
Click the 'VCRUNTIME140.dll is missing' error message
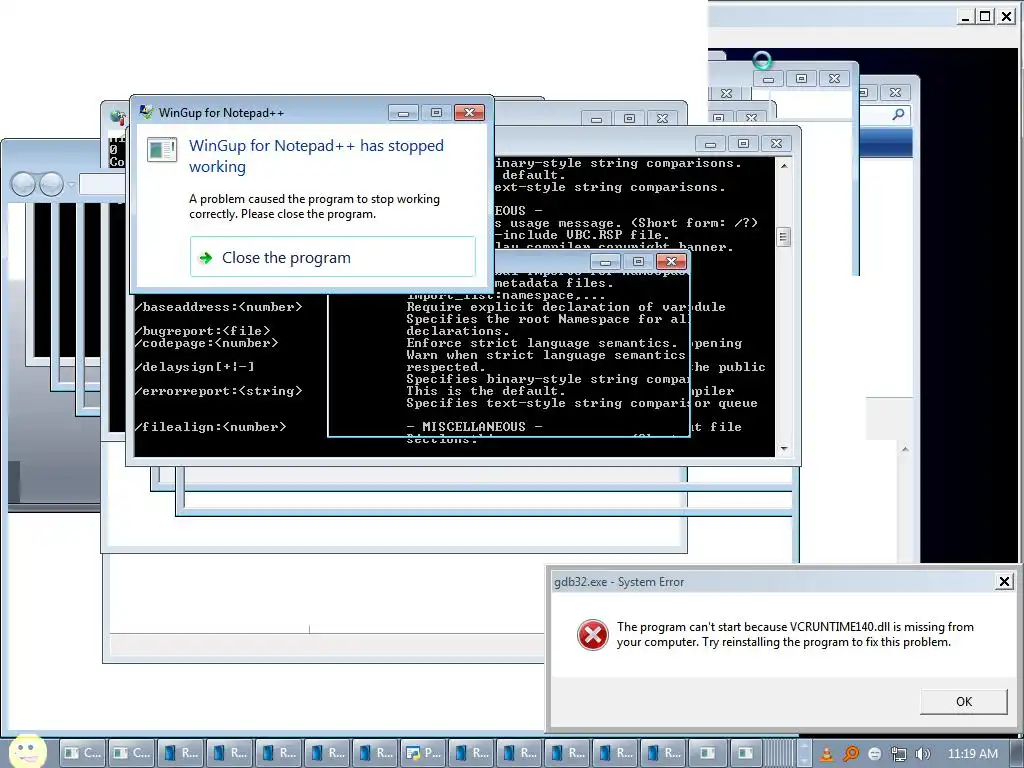tap(795, 634)
